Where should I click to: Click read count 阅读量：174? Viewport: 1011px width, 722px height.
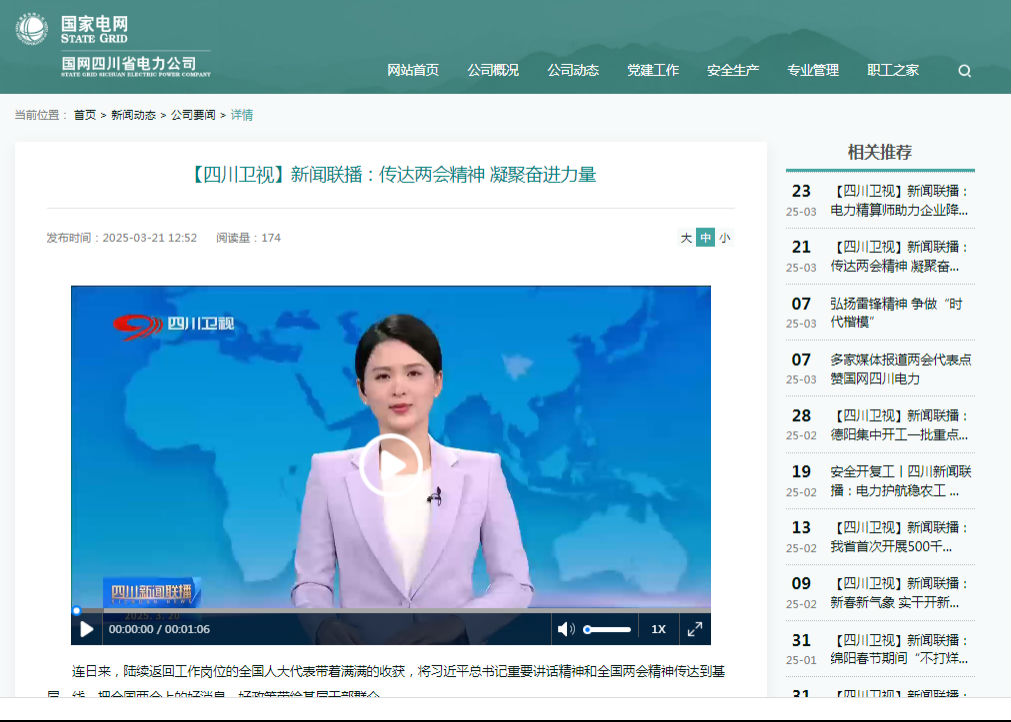pos(248,238)
